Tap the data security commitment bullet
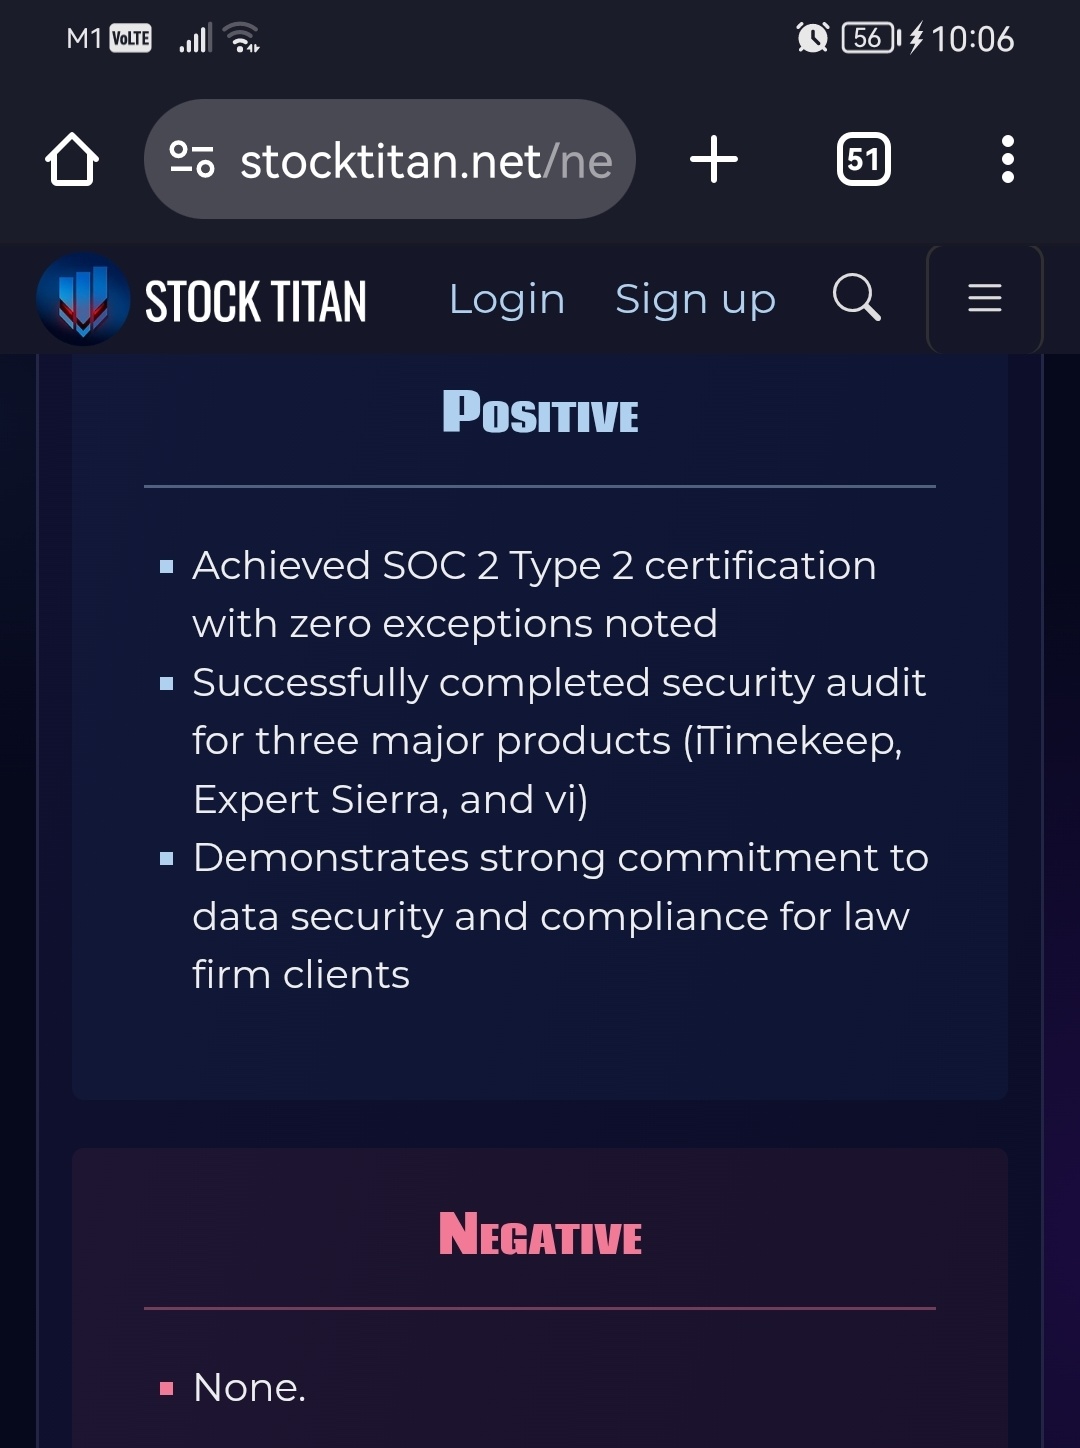The width and height of the screenshot is (1080, 1448). coord(560,916)
